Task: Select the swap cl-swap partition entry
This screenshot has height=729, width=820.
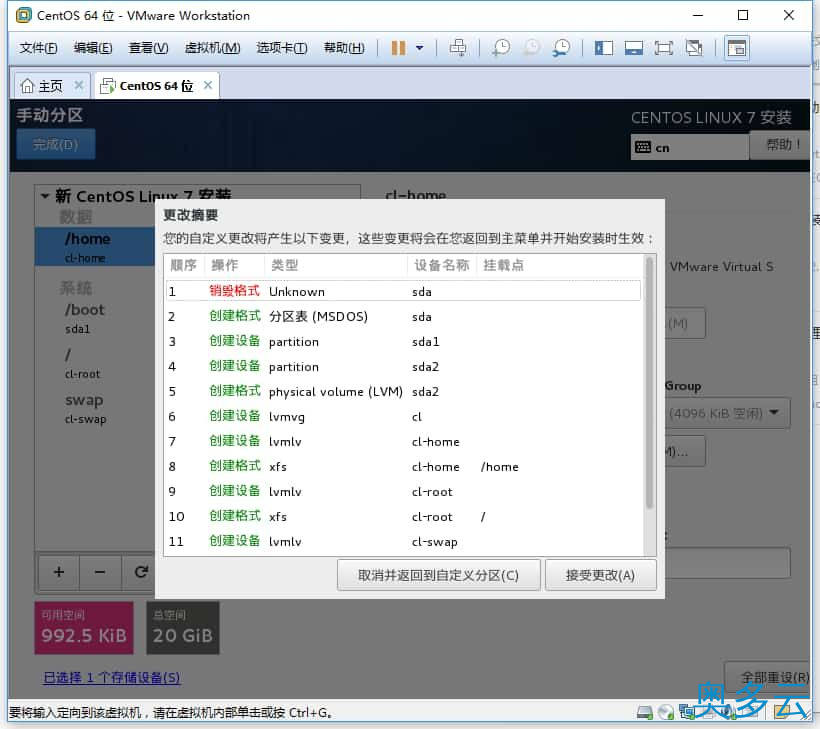Action: coord(95,408)
